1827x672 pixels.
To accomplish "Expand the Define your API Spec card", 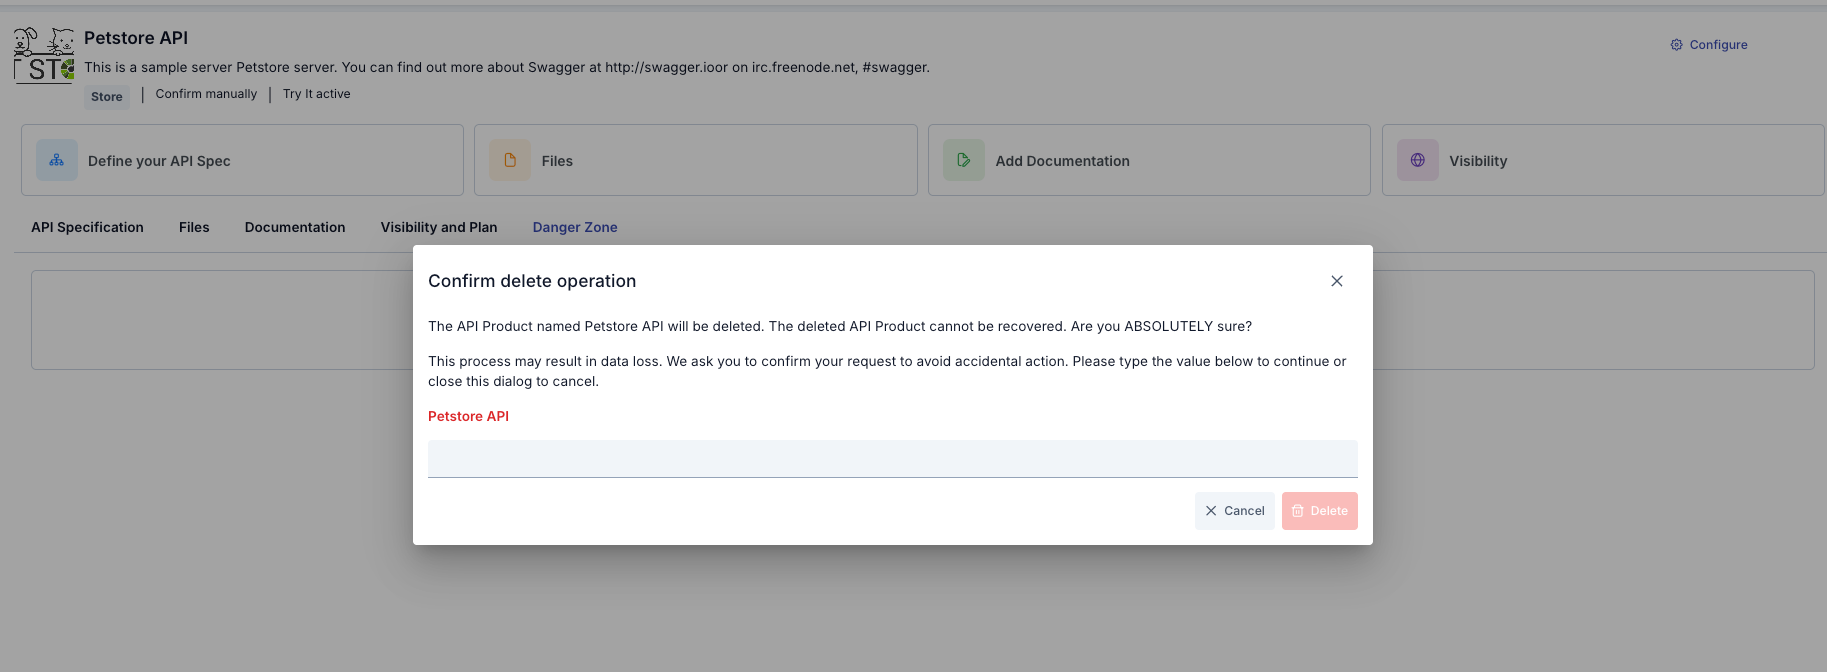I will click(242, 159).
